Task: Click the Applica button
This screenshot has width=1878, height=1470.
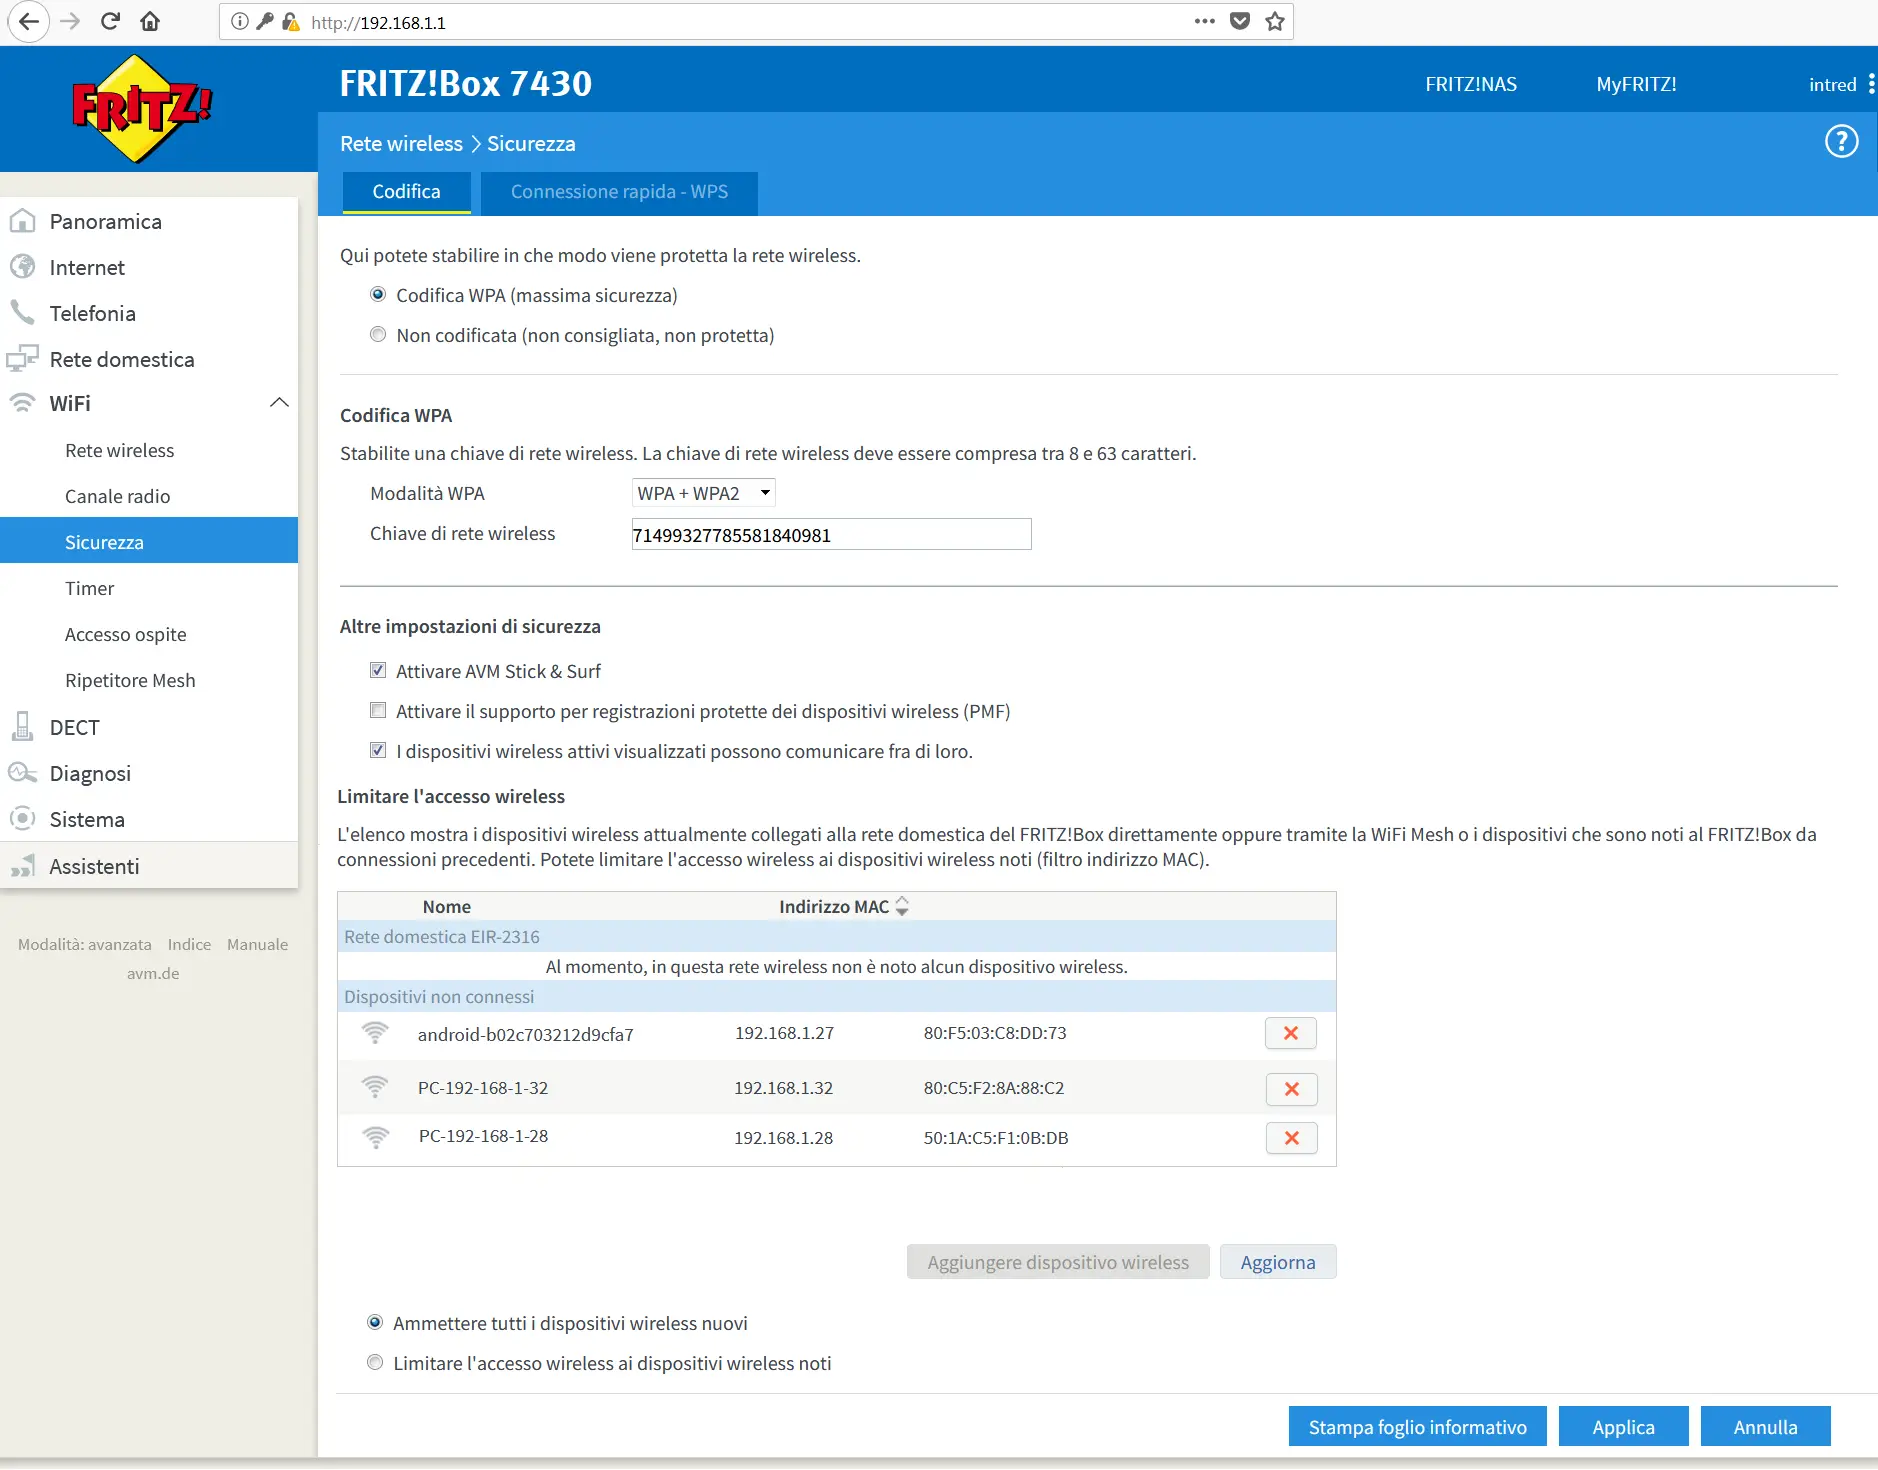Action: coord(1623,1426)
